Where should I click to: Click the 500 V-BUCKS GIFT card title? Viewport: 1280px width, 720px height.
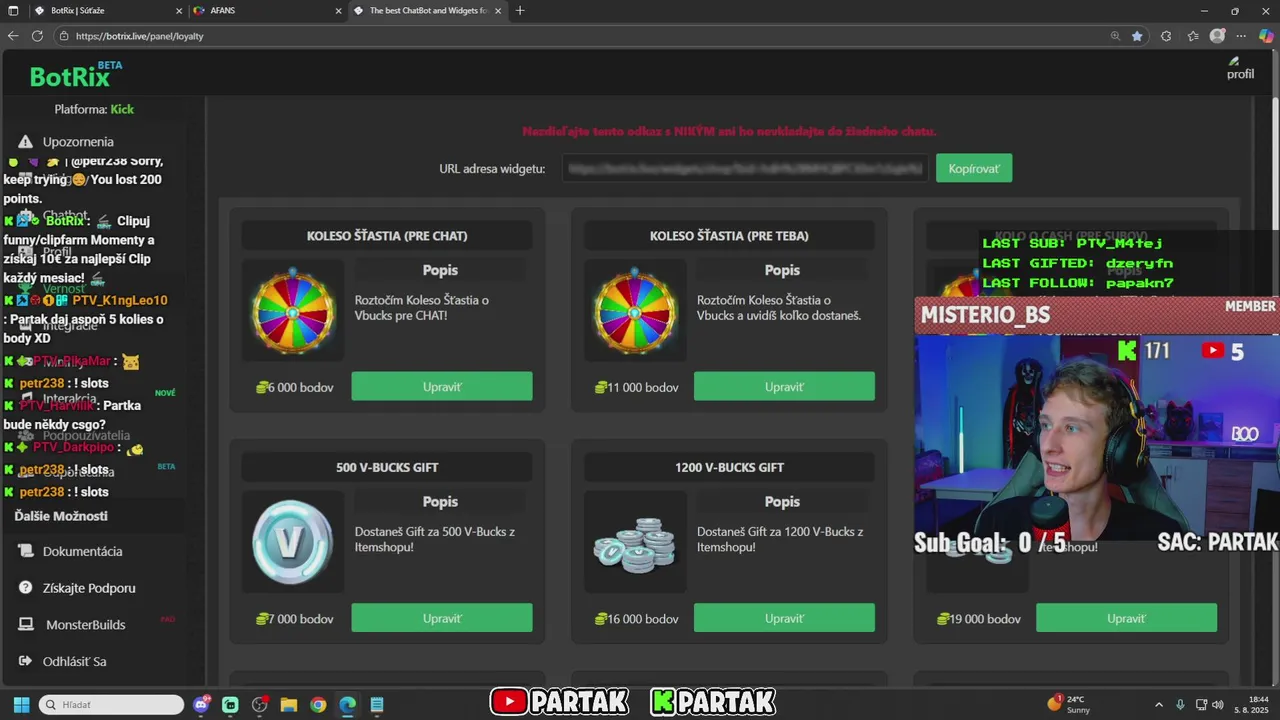387,467
